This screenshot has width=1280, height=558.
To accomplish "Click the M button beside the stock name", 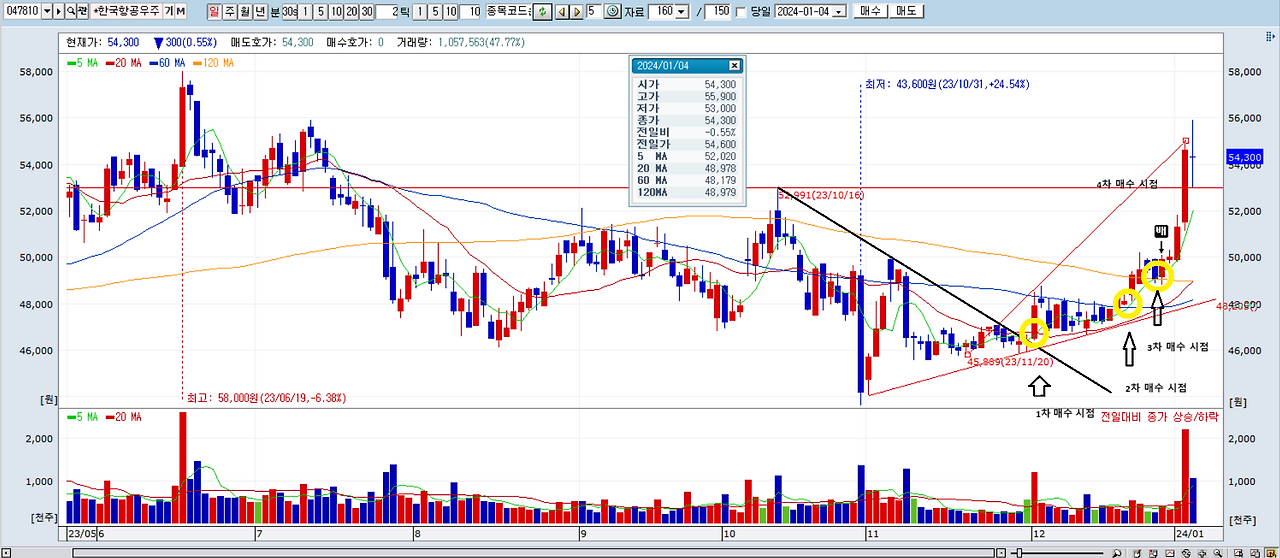I will 181,11.
